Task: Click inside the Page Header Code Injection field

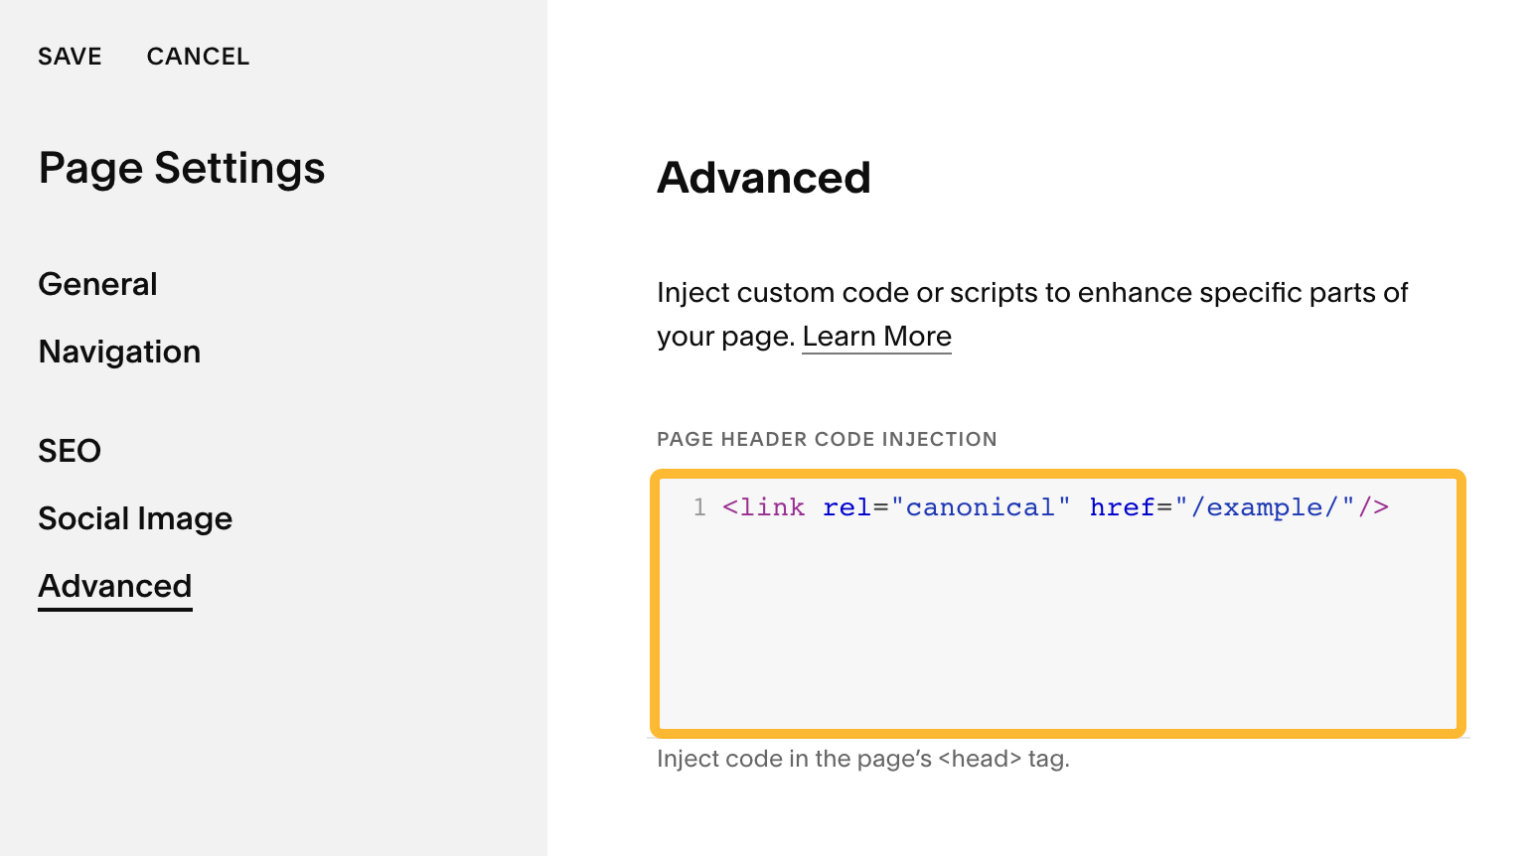Action: coord(1060,620)
